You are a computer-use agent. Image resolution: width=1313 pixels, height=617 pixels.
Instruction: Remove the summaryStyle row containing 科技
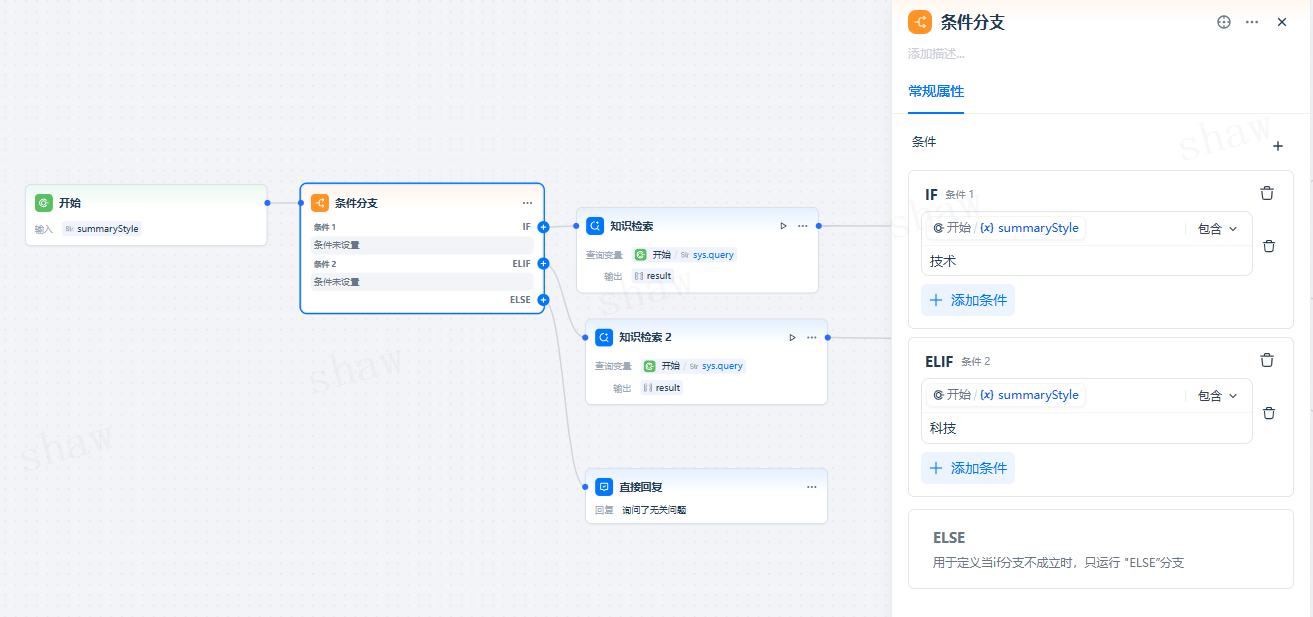[x=1269, y=412]
